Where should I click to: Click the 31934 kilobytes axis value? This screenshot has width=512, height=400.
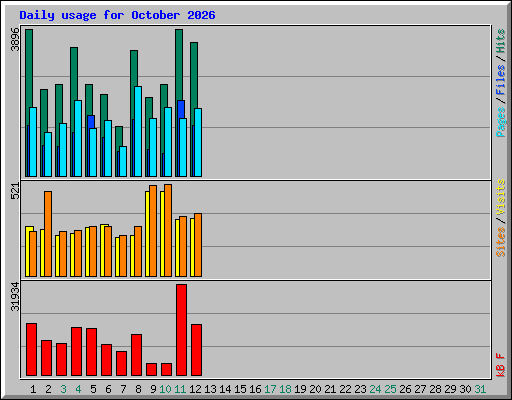pos(15,296)
